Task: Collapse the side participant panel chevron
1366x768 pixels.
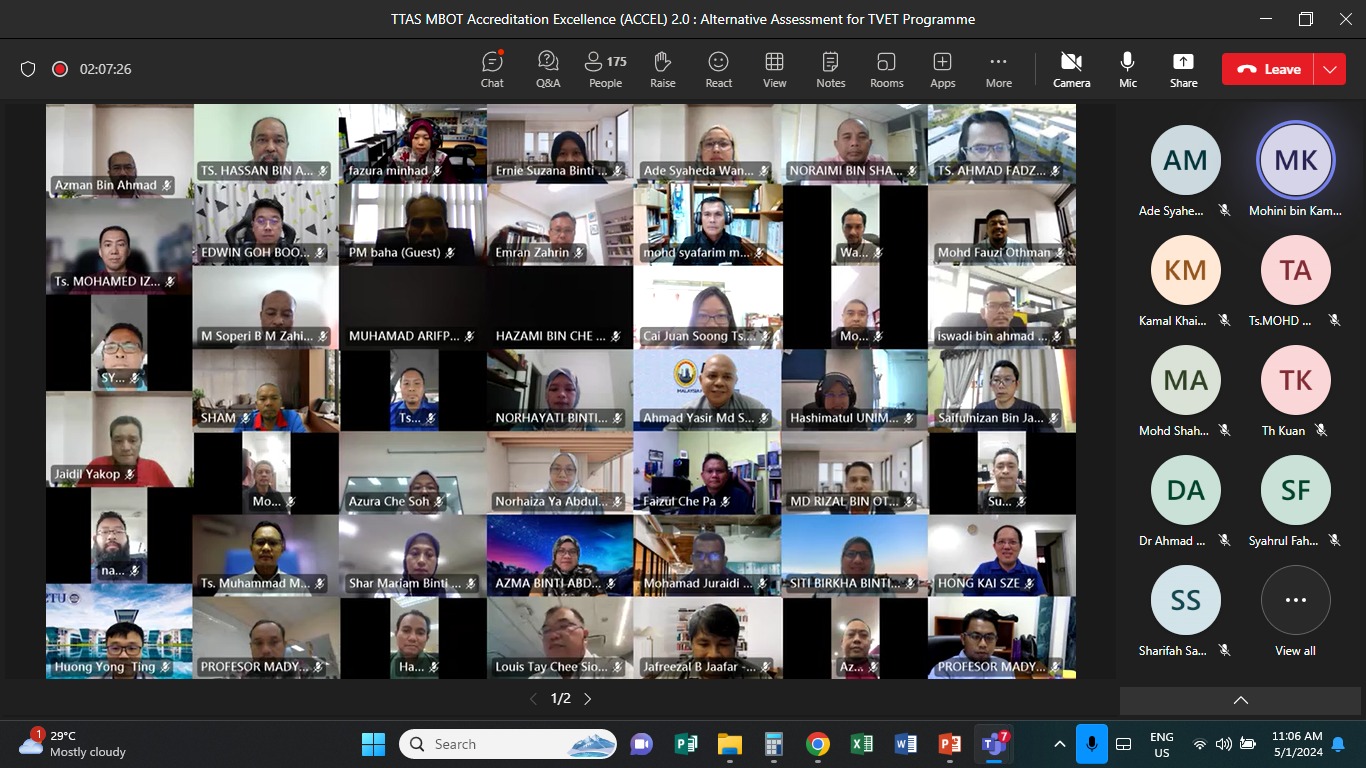Action: [1241, 700]
